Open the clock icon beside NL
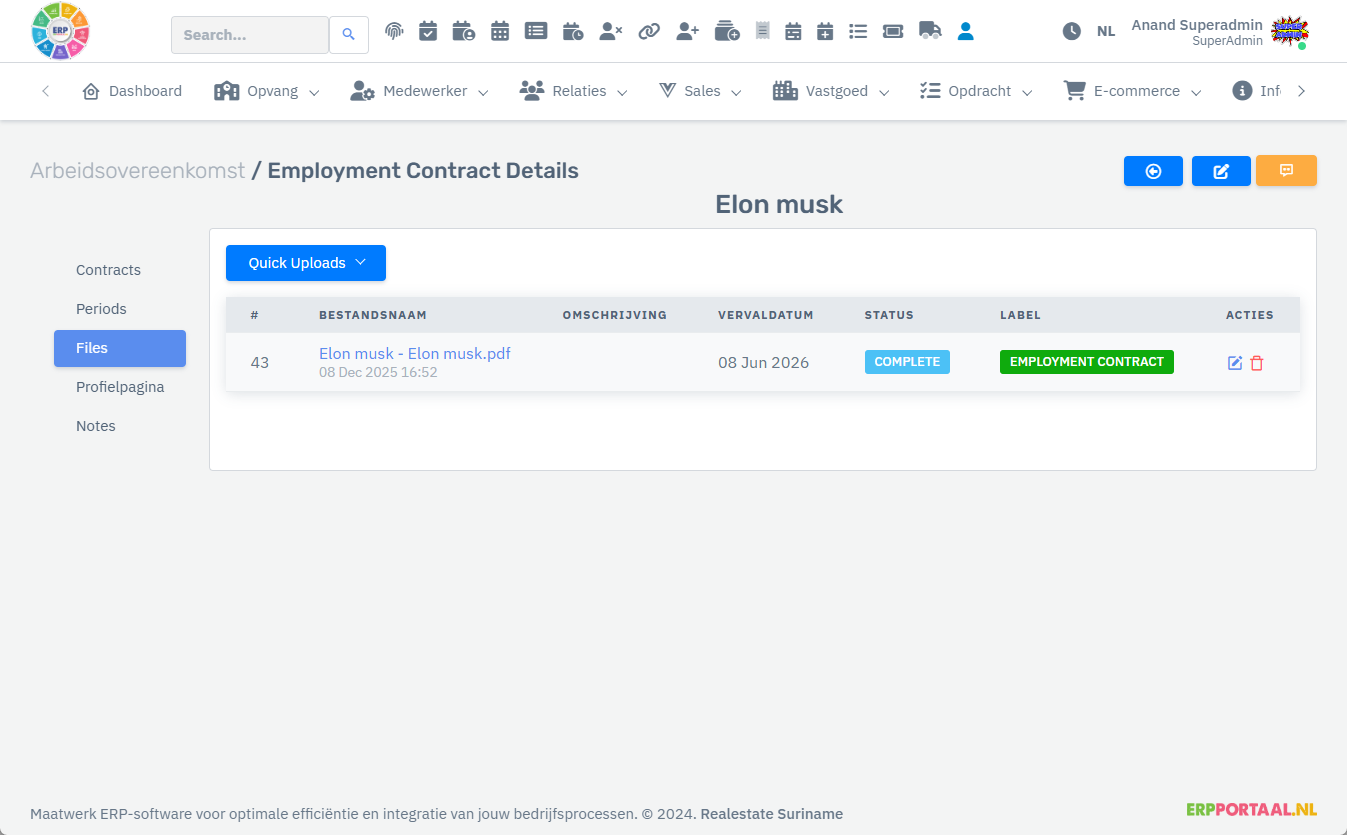 coord(1071,31)
